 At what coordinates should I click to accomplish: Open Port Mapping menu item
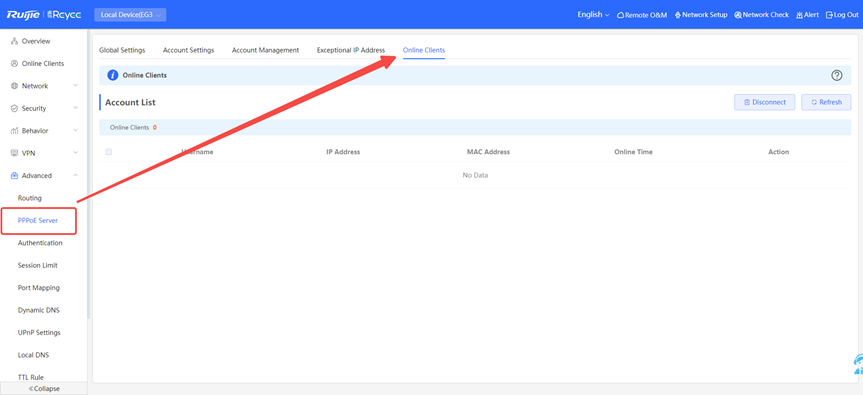pyautogui.click(x=39, y=288)
